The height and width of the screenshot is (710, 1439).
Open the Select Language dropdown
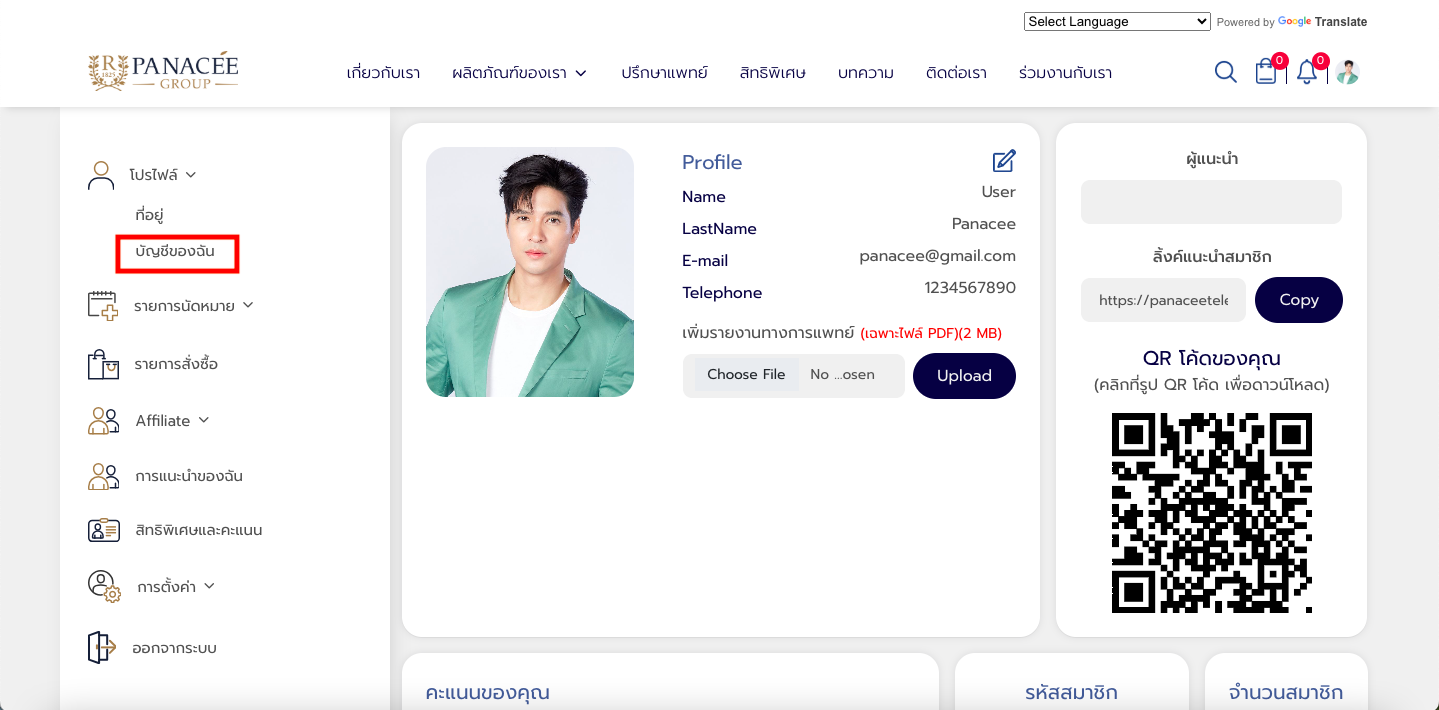(x=1117, y=21)
